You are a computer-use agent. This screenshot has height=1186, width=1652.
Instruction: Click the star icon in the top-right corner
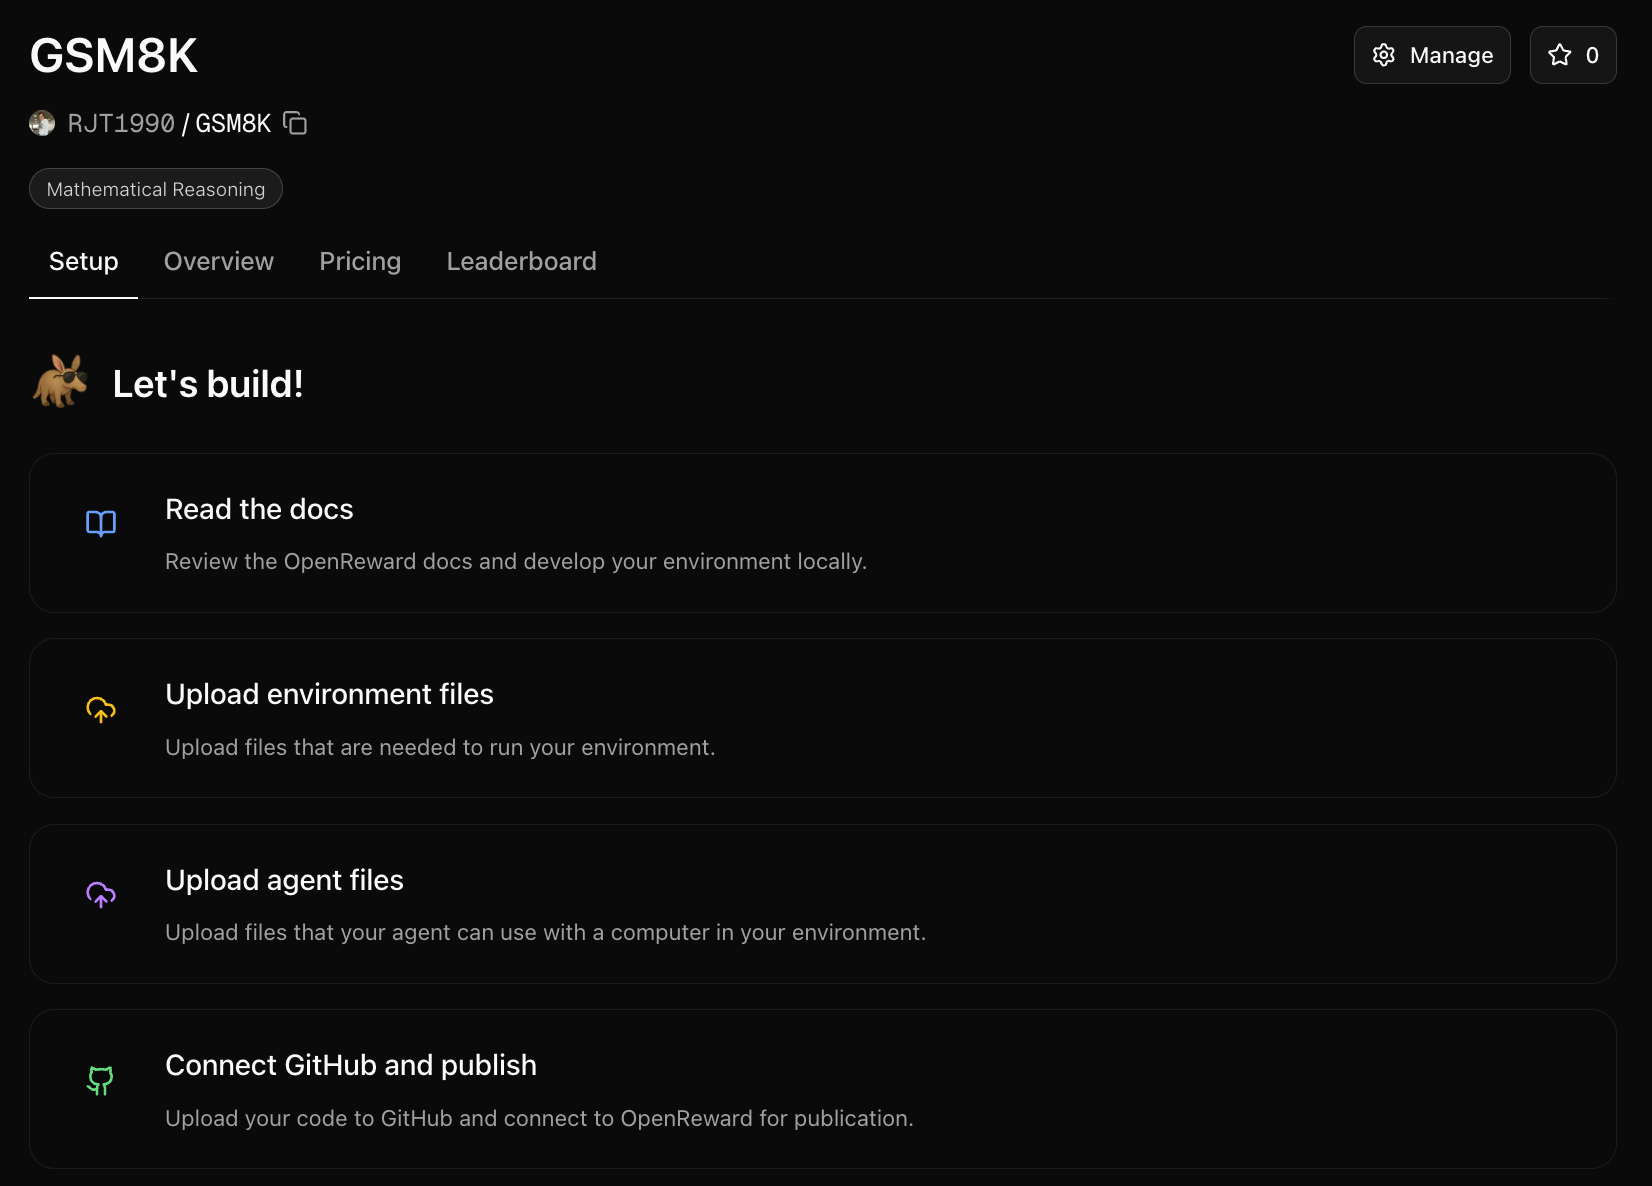[1561, 55]
